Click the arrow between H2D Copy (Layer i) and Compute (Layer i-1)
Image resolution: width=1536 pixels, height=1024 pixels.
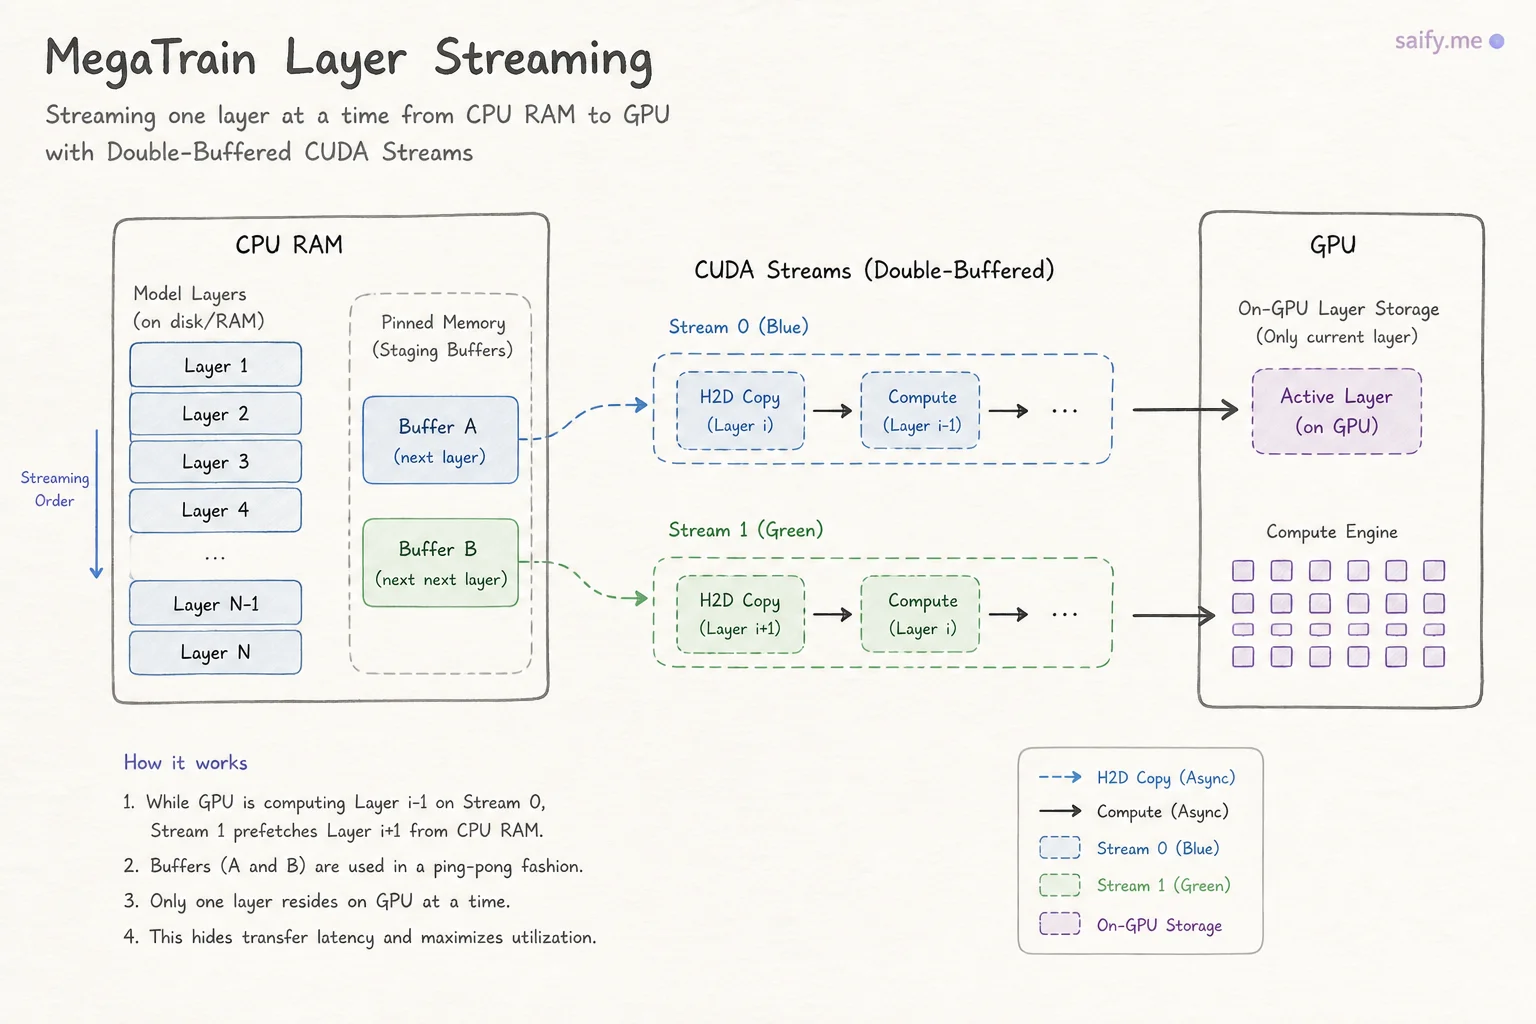832,410
